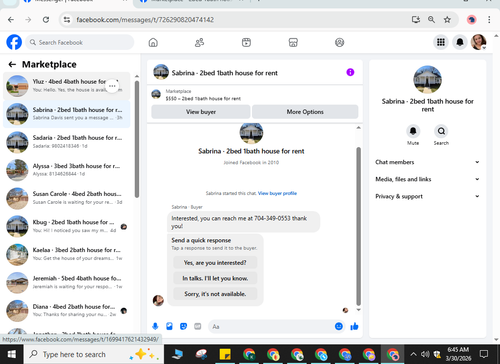Choose a GIF from the GIF icon

198,326
